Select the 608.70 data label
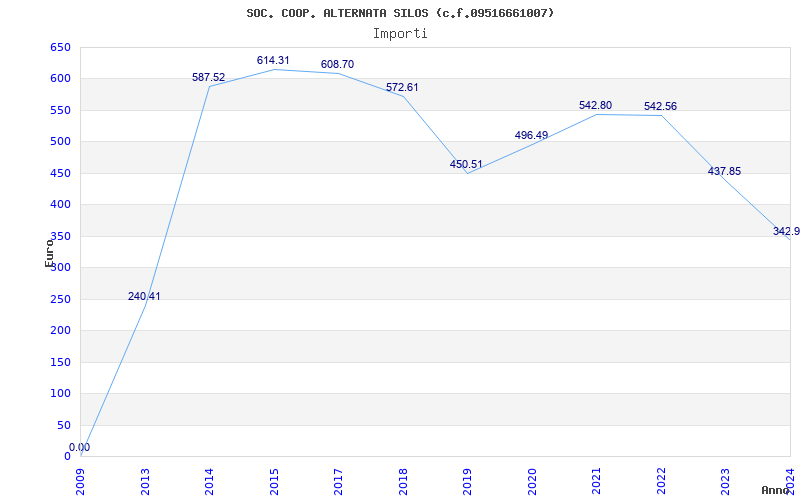Screen dimensions: 800x500 (337, 64)
